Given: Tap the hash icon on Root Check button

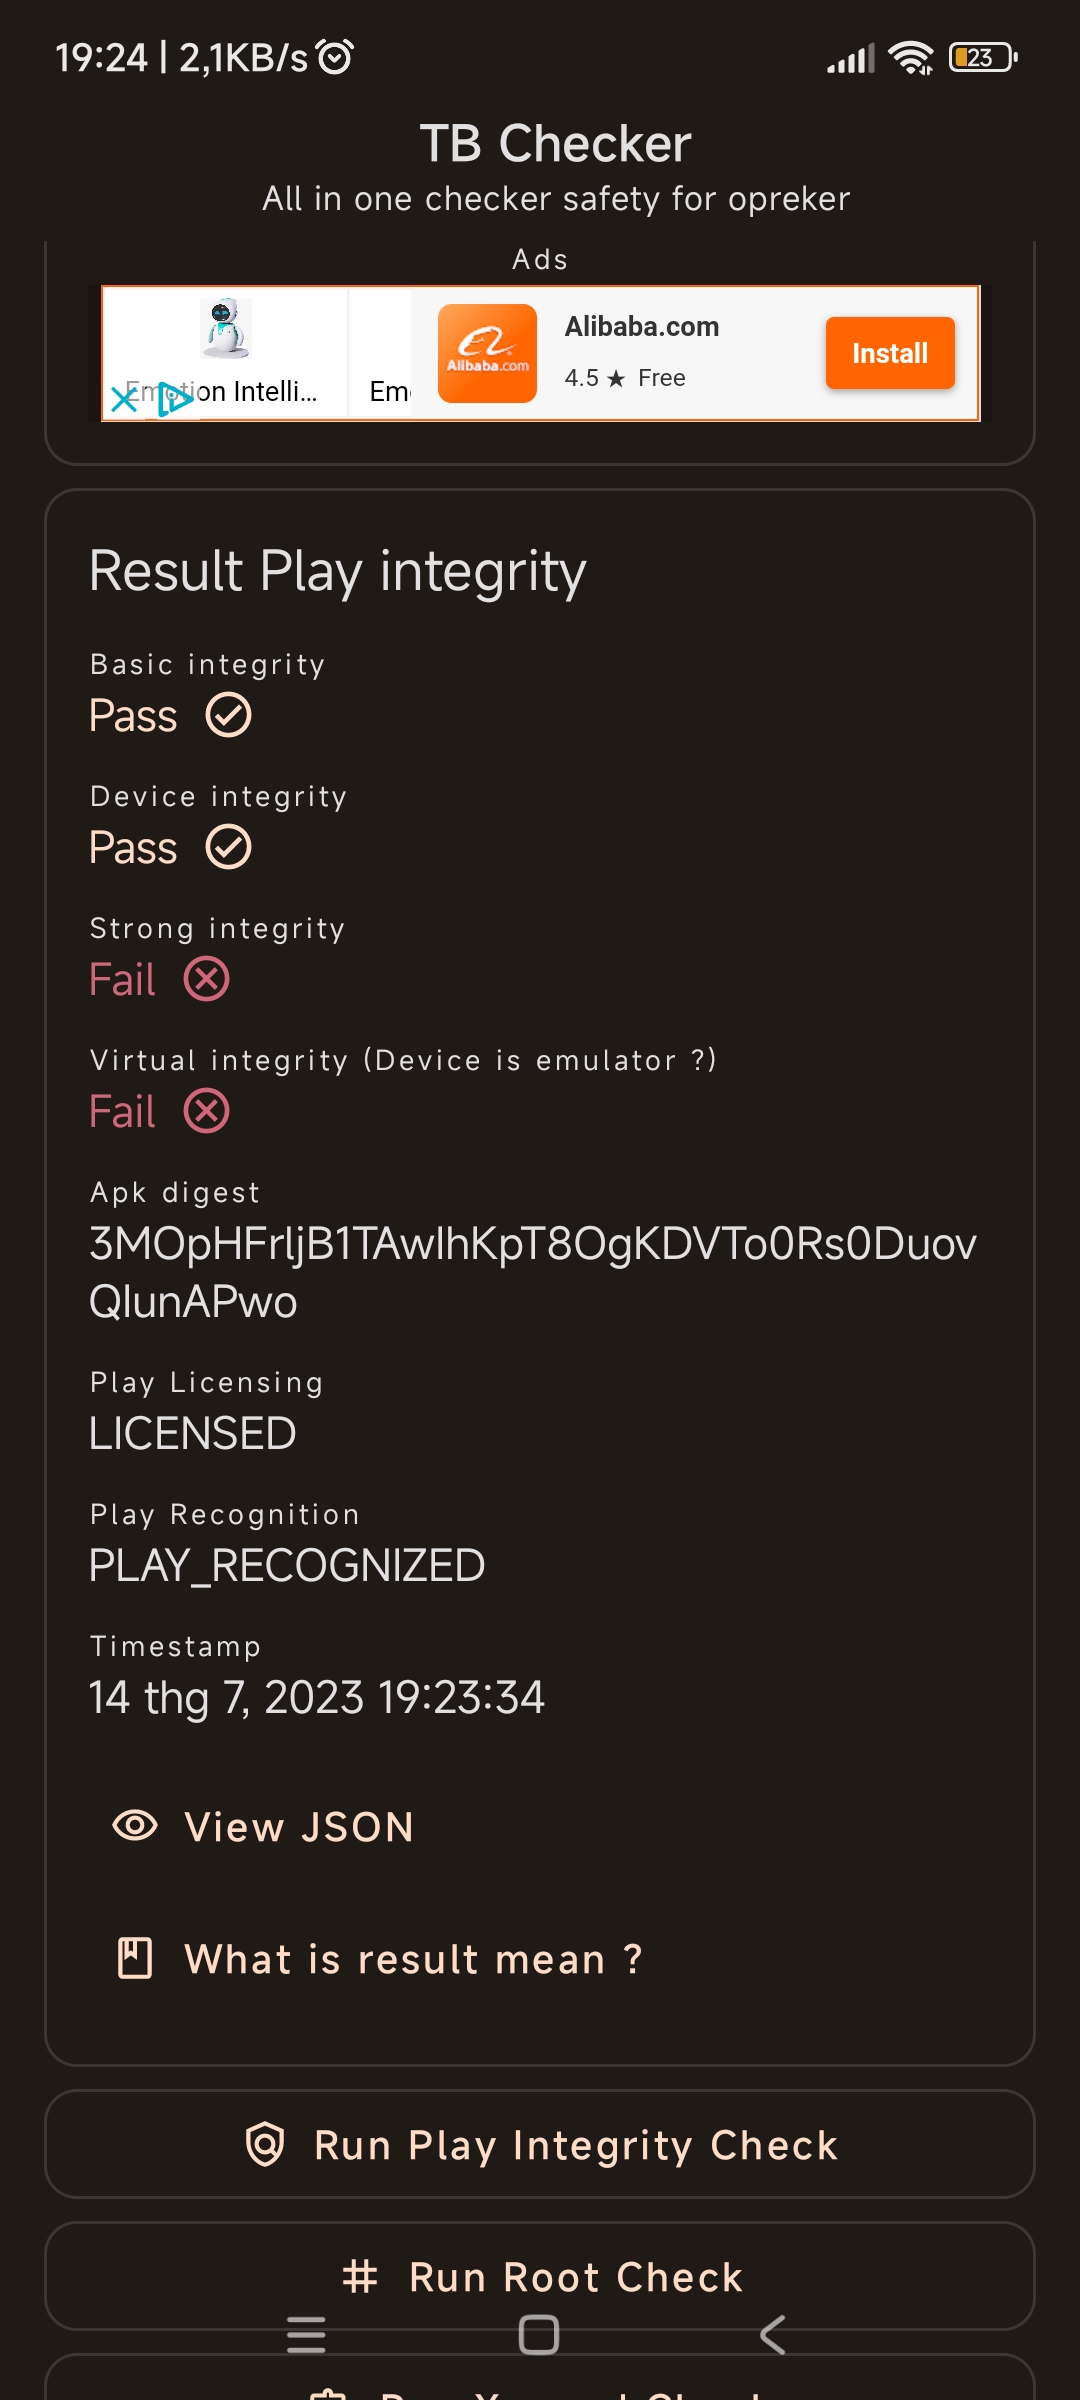Looking at the screenshot, I should [x=360, y=2276].
